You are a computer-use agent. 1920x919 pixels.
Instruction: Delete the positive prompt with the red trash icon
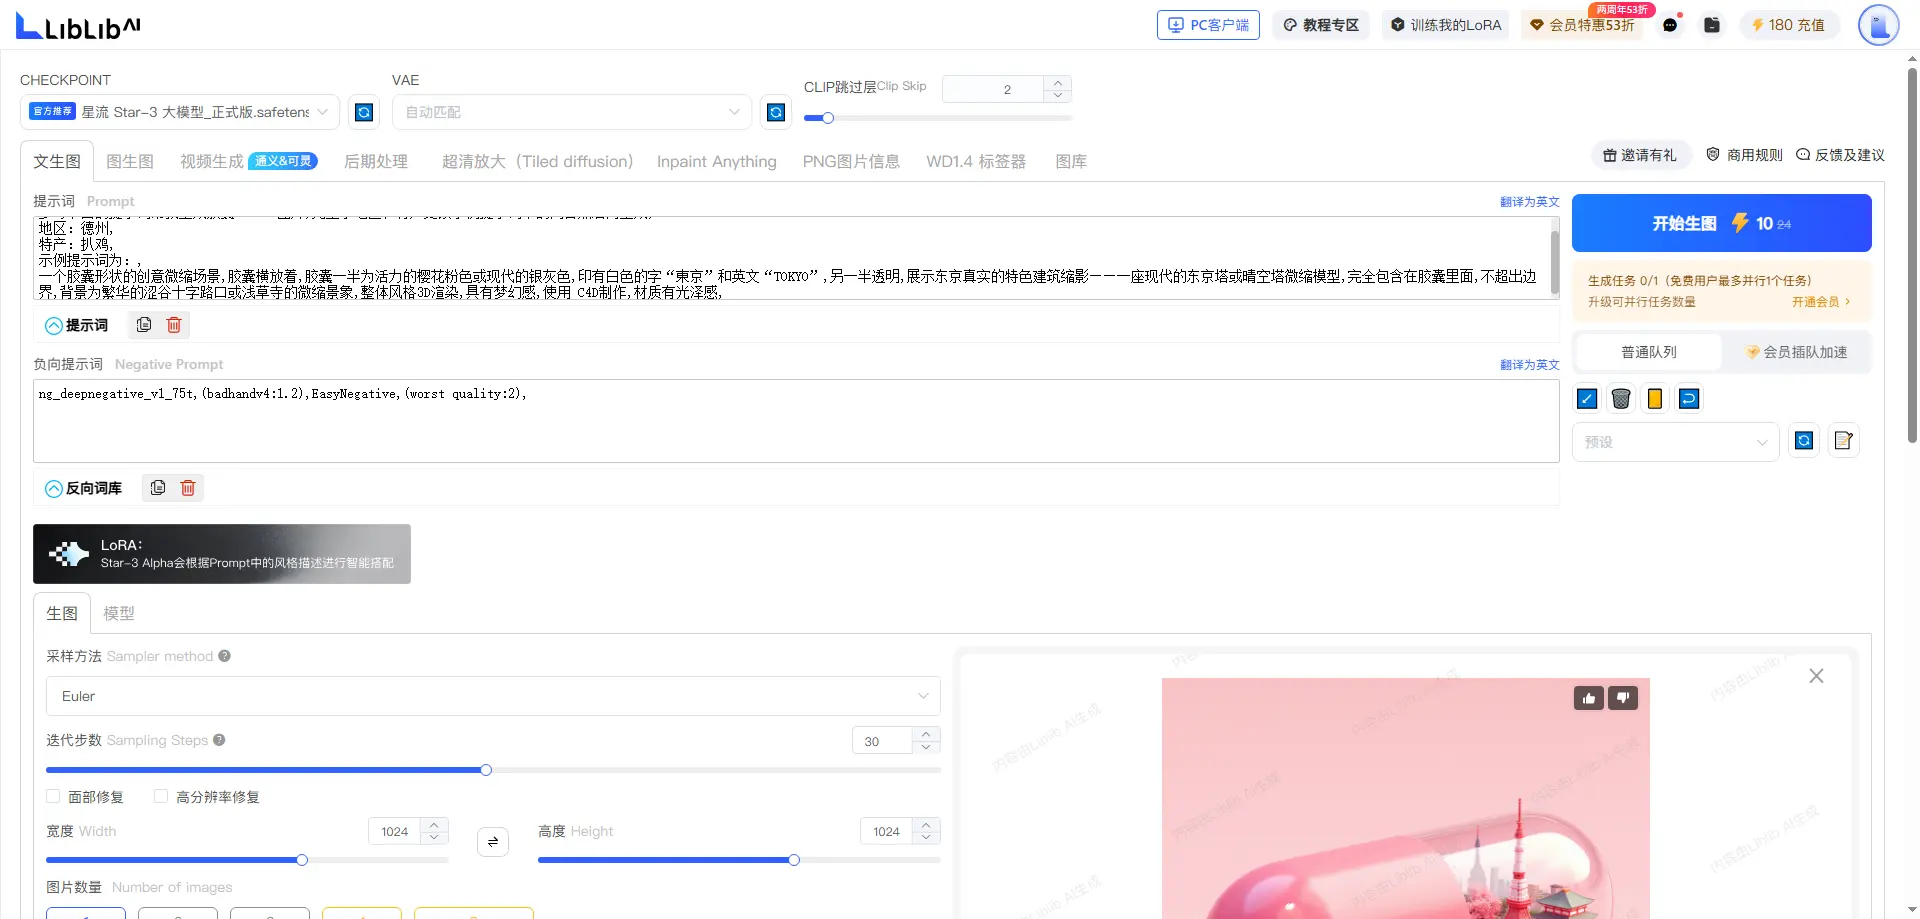point(174,325)
